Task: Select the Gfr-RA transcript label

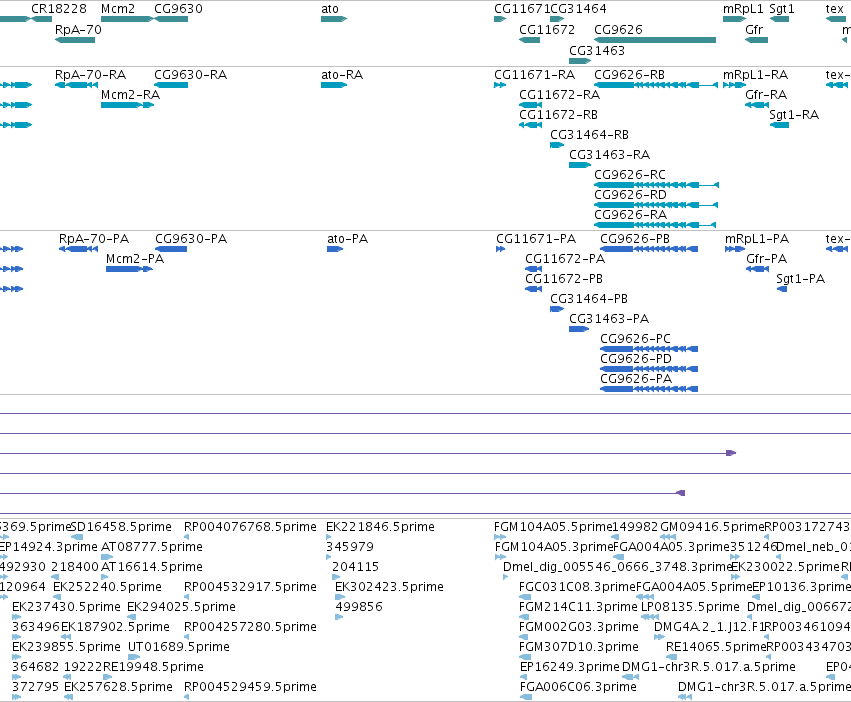Action: 766,94
